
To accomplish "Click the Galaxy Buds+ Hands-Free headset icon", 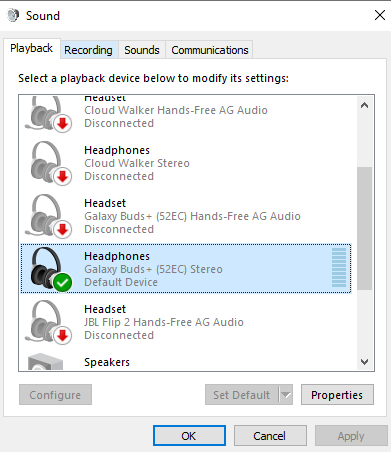I will 48,216.
